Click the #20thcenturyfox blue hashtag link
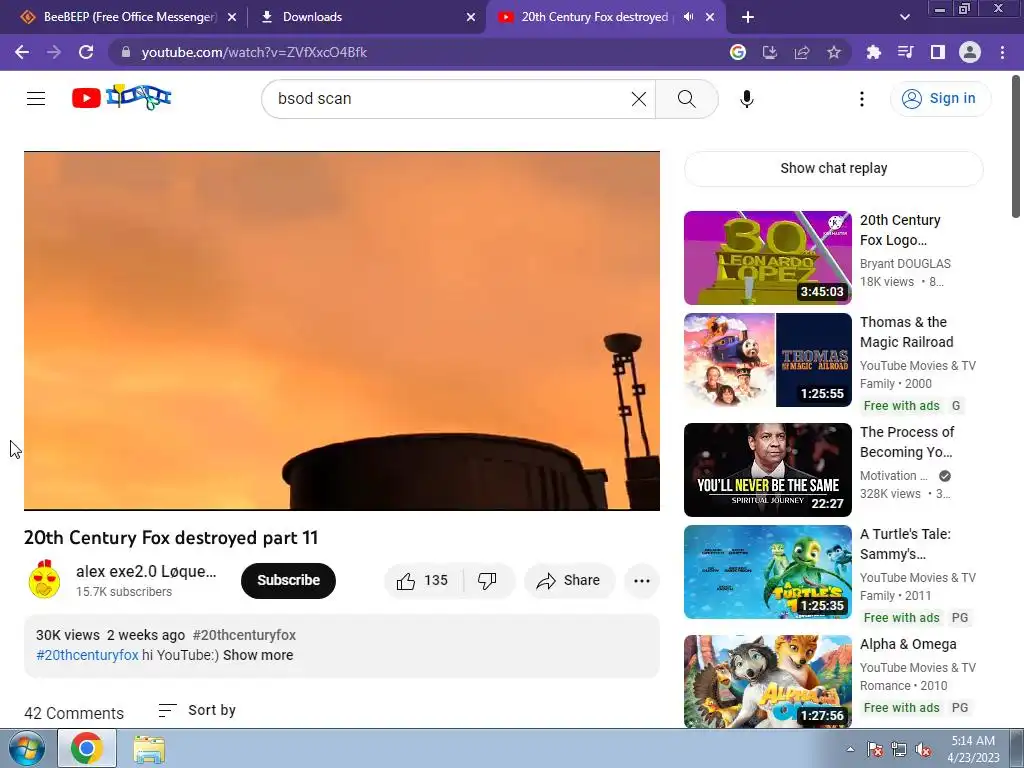The width and height of the screenshot is (1024, 768). pyautogui.click(x=87, y=655)
